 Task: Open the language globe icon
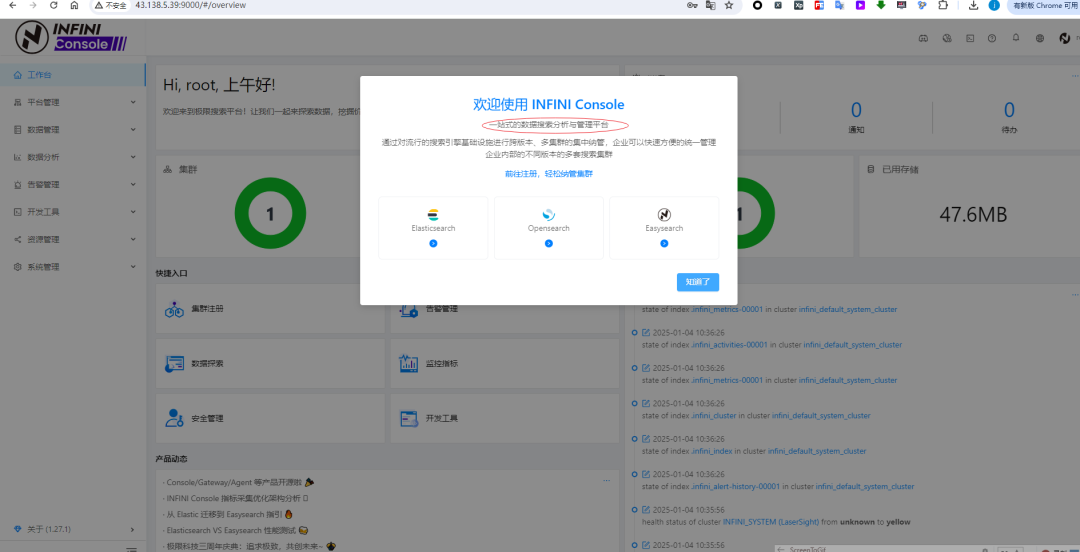pyautogui.click(x=1039, y=39)
